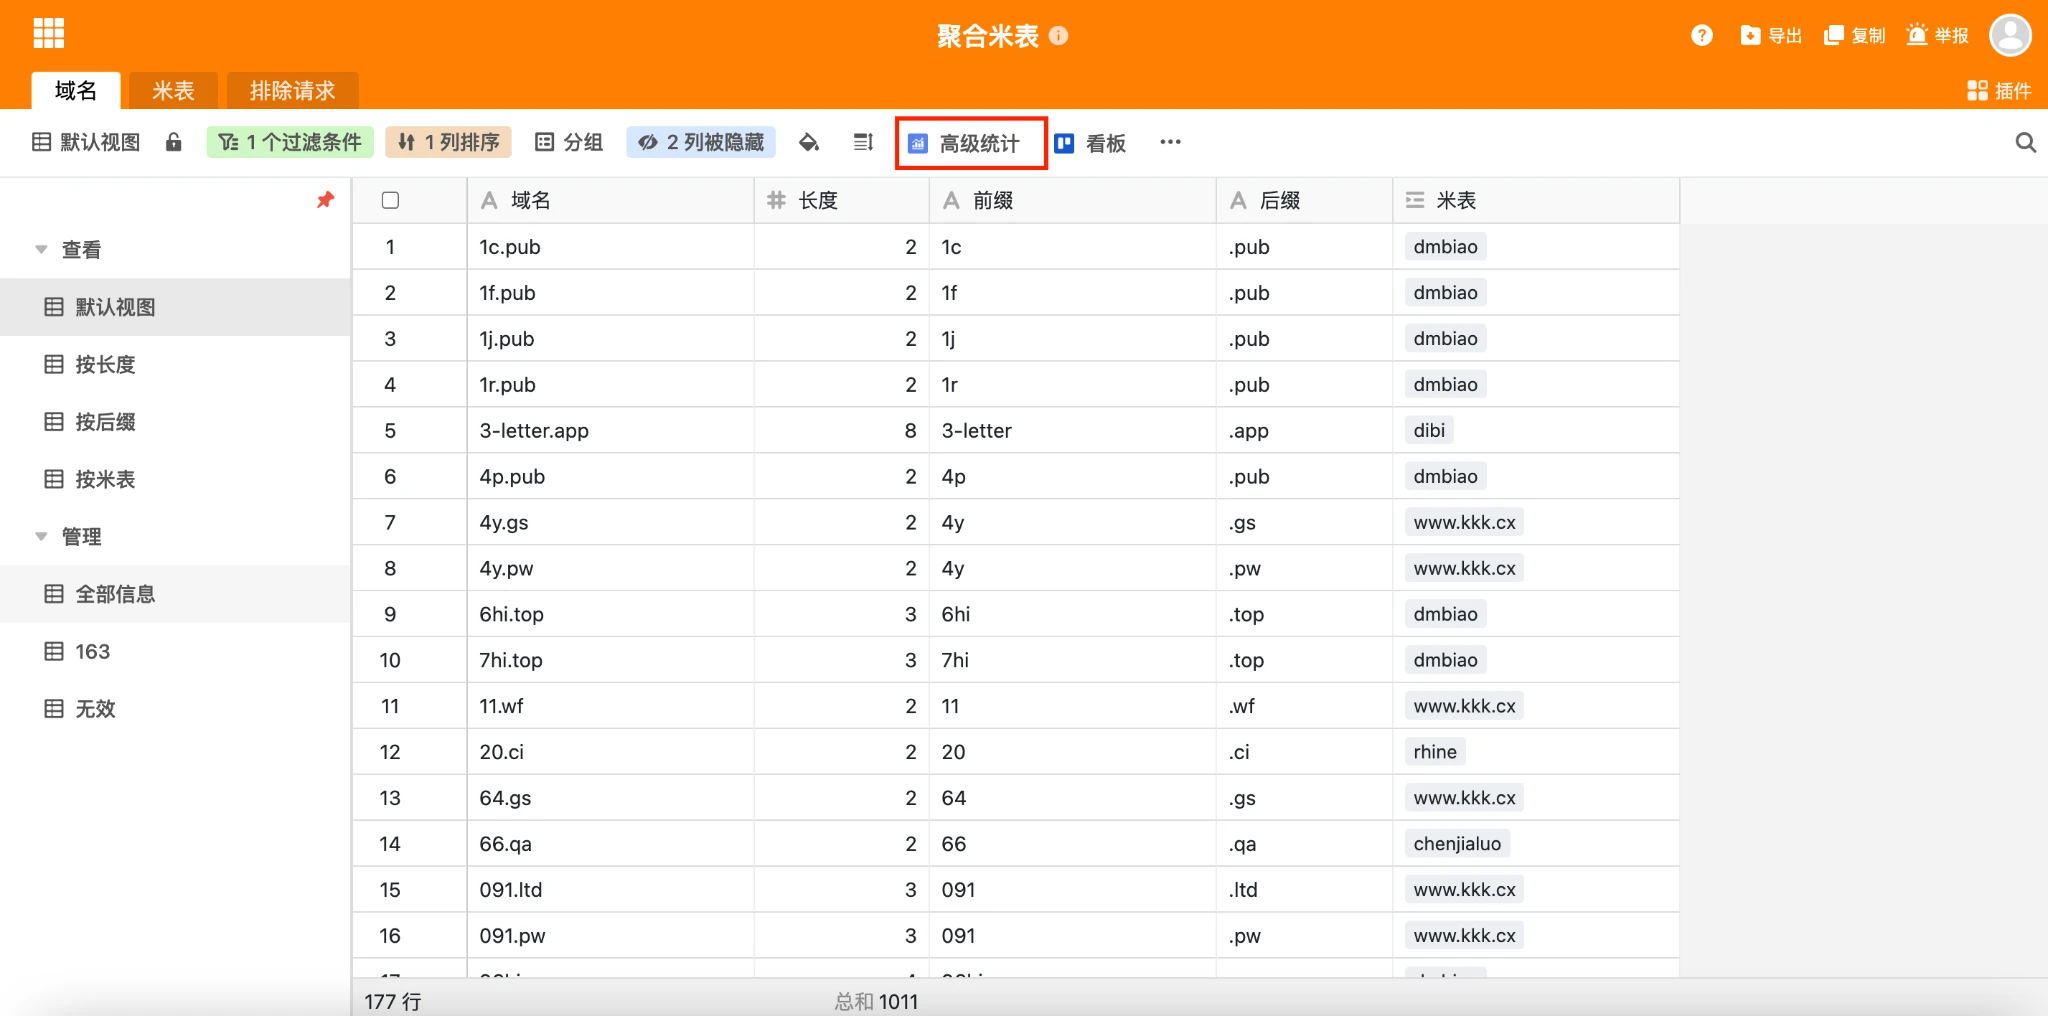Screen dimensions: 2048x1016
Task: Click the 导出 export button
Action: click(x=1771, y=36)
